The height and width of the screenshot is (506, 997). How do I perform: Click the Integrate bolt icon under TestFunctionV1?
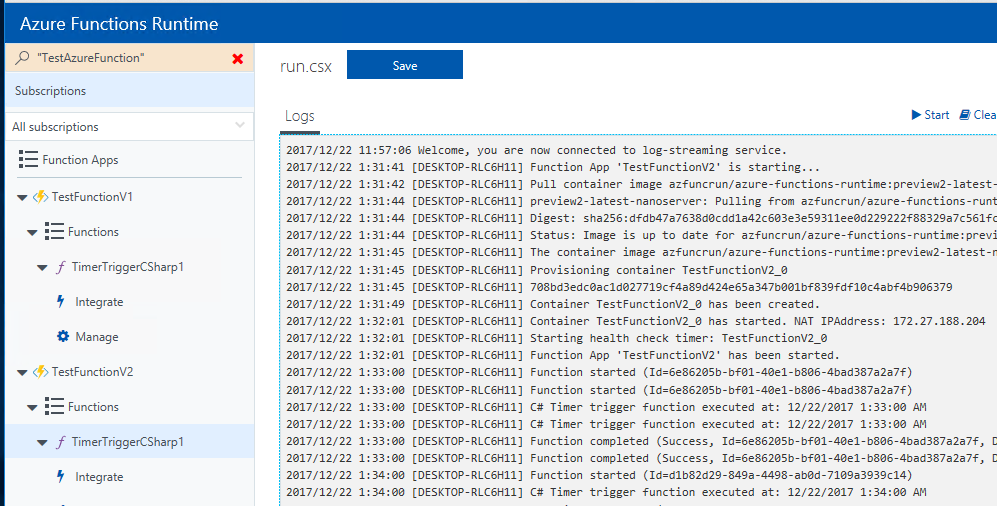pyautogui.click(x=61, y=301)
